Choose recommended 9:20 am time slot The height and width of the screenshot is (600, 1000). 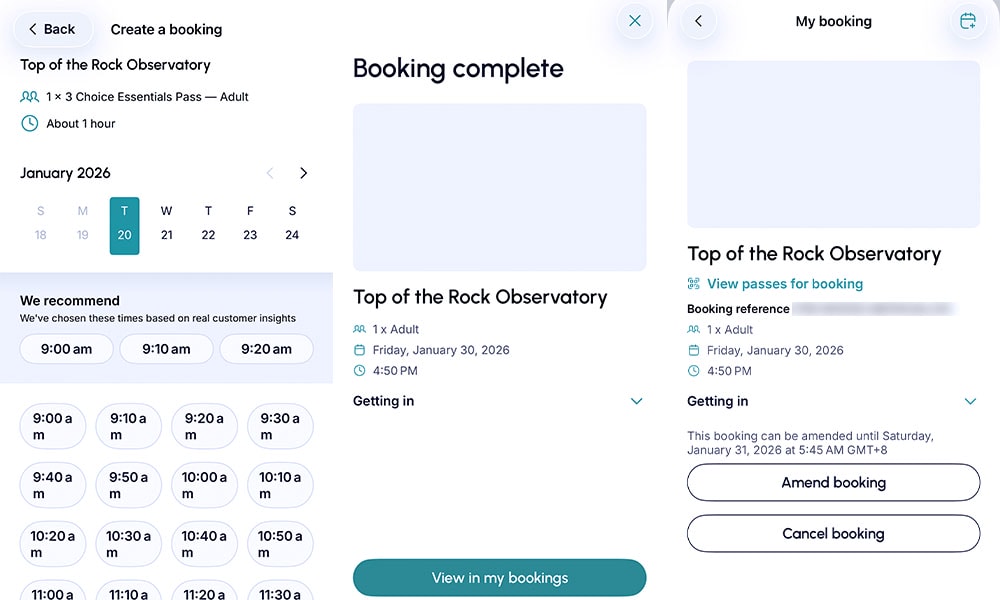pyautogui.click(x=267, y=349)
